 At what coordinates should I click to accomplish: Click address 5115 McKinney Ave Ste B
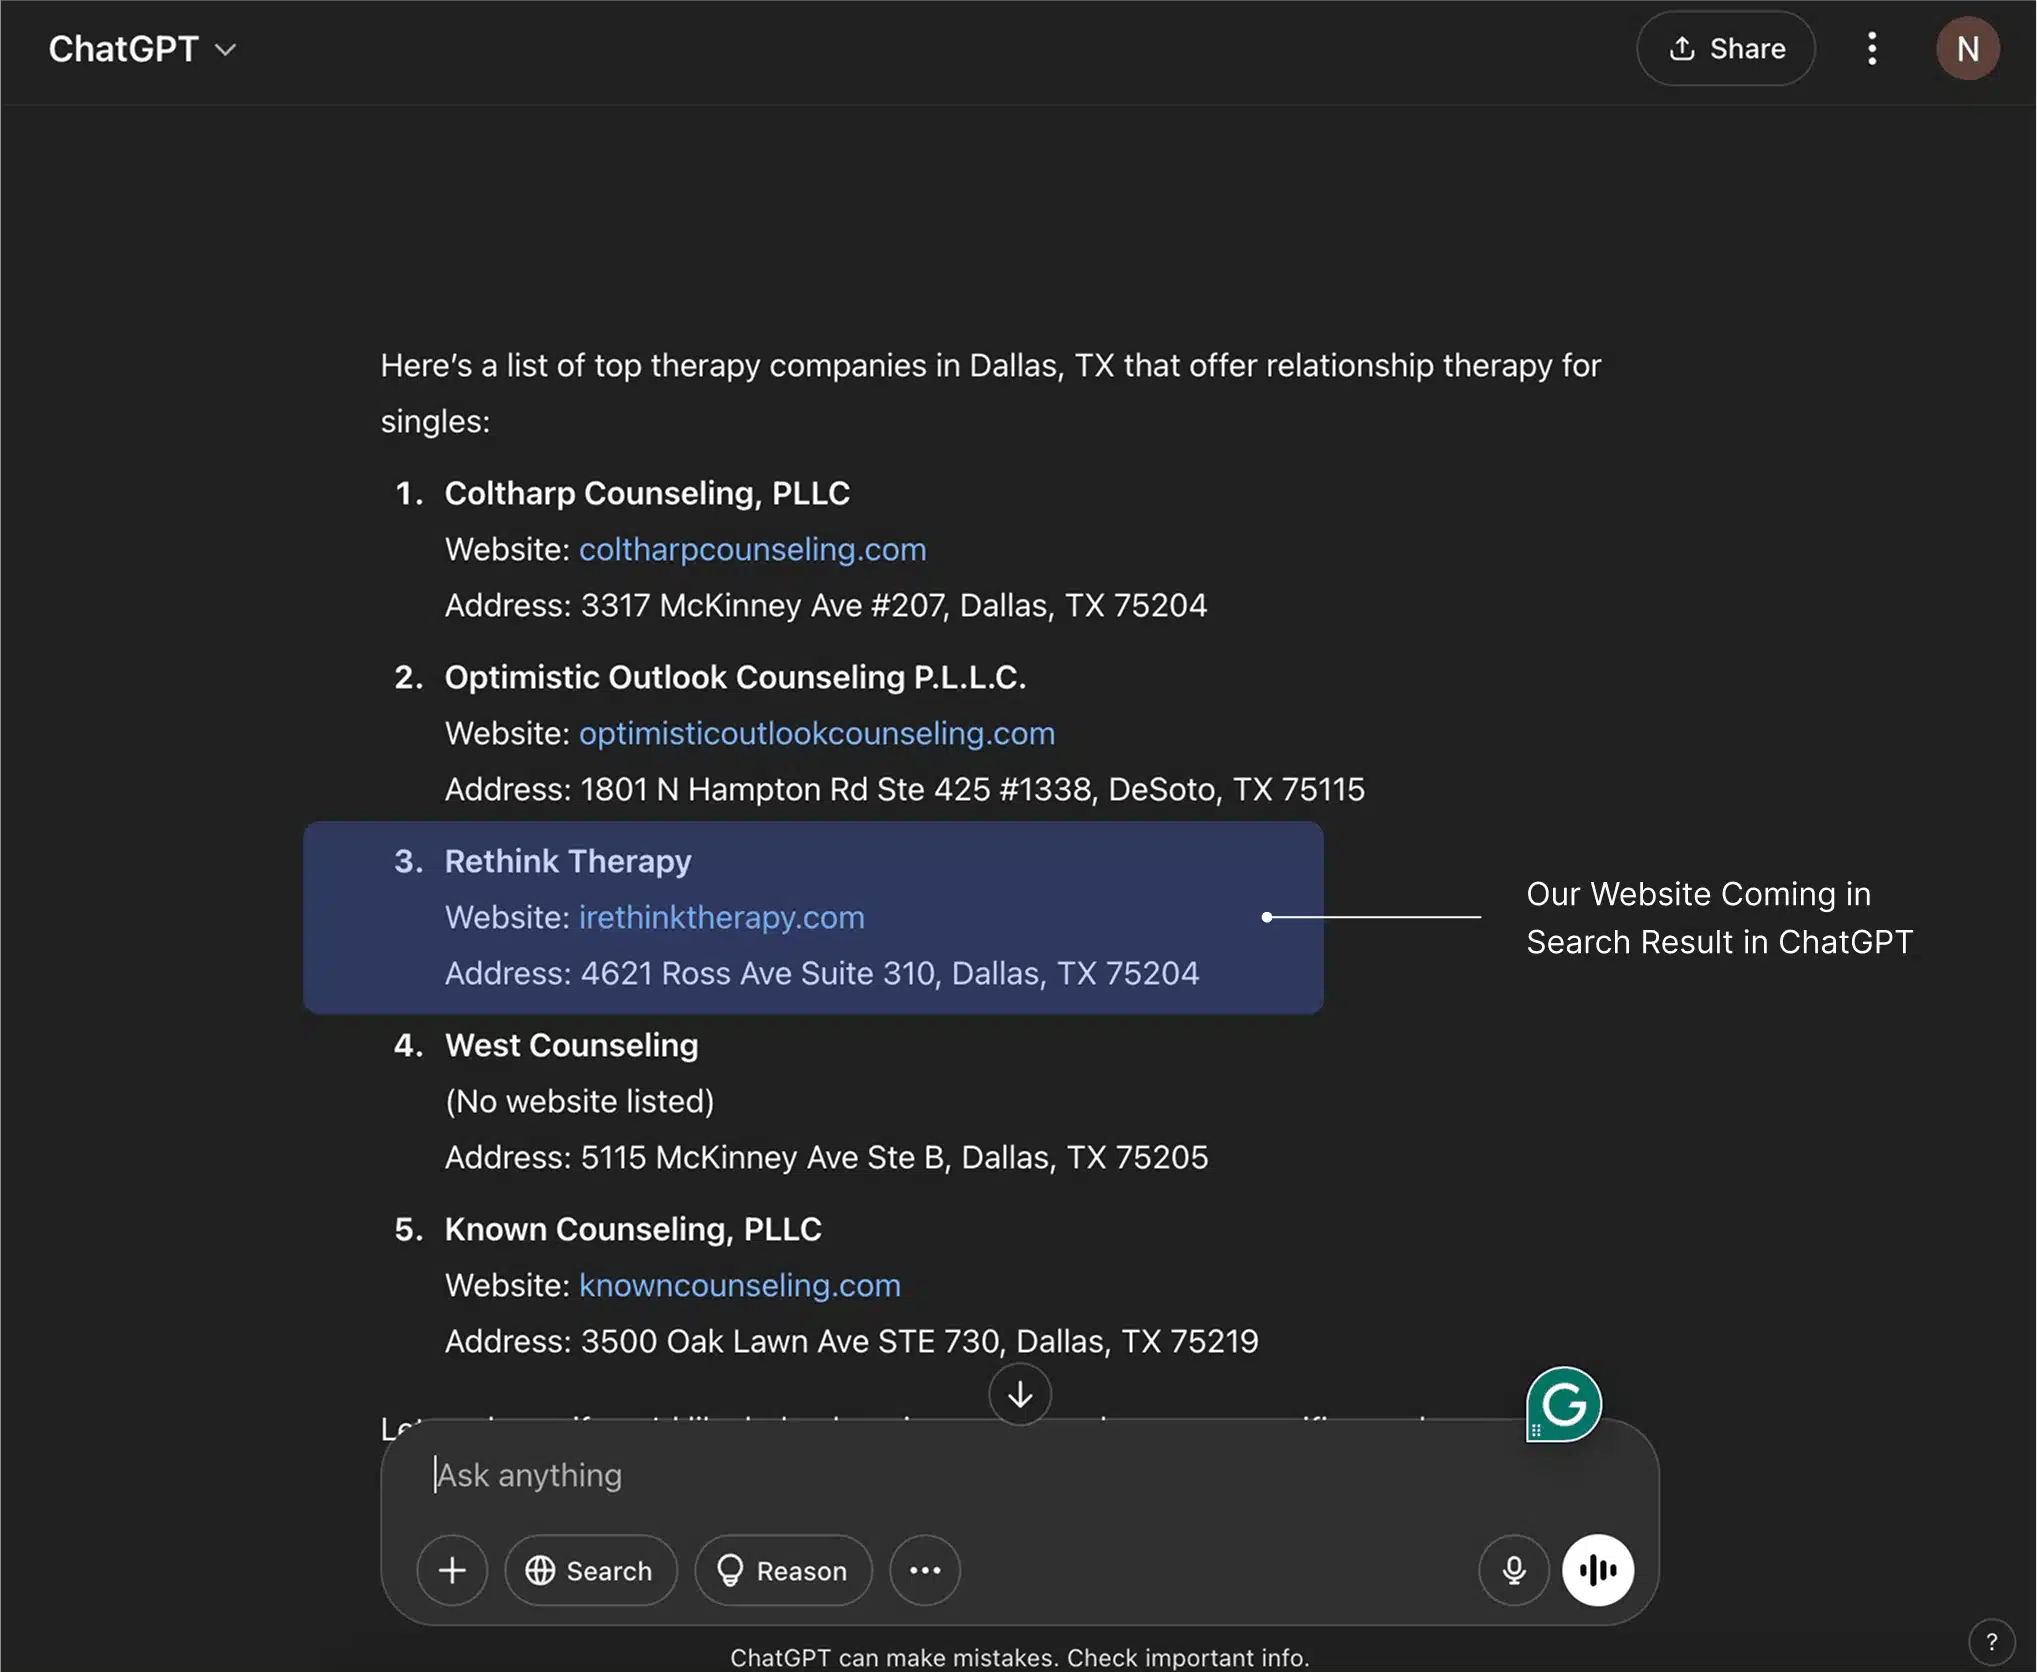point(827,1157)
